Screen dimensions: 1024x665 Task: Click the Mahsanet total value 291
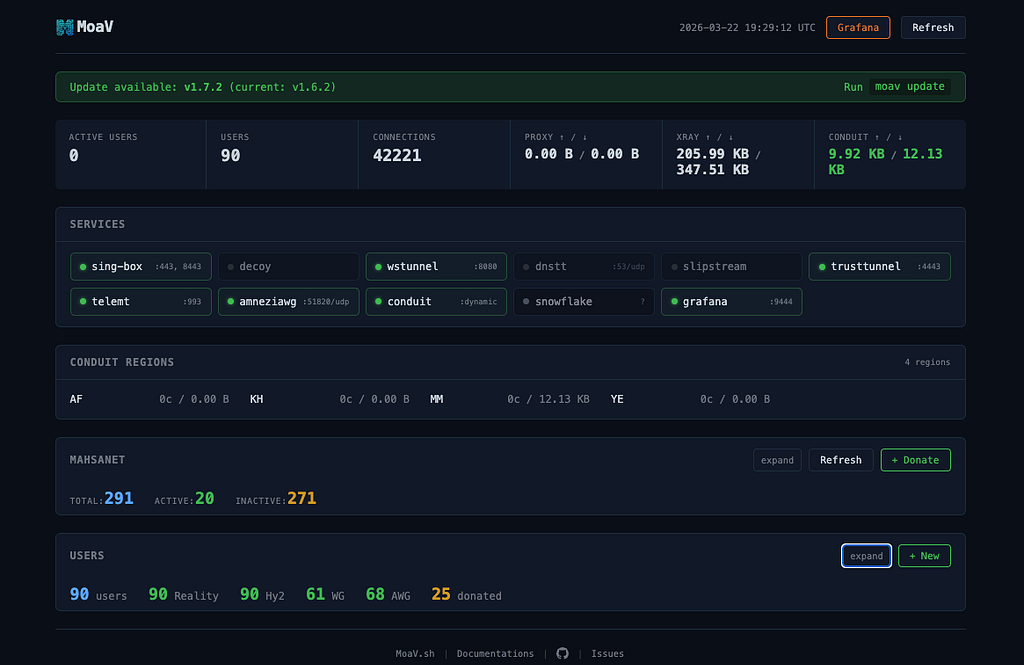pyautogui.click(x=119, y=498)
